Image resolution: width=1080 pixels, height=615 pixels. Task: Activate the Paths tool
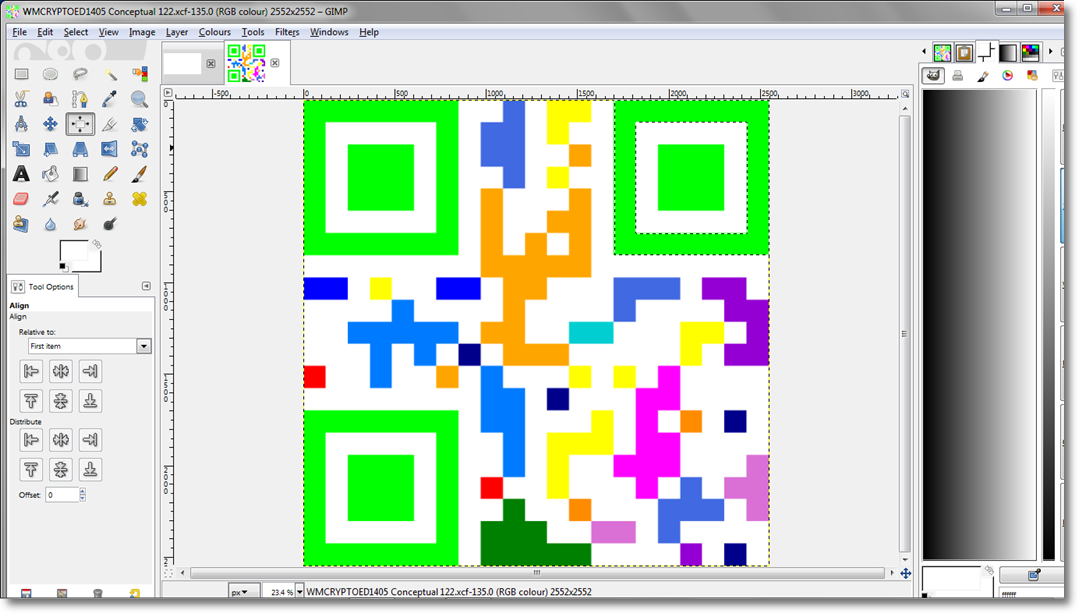coord(80,99)
